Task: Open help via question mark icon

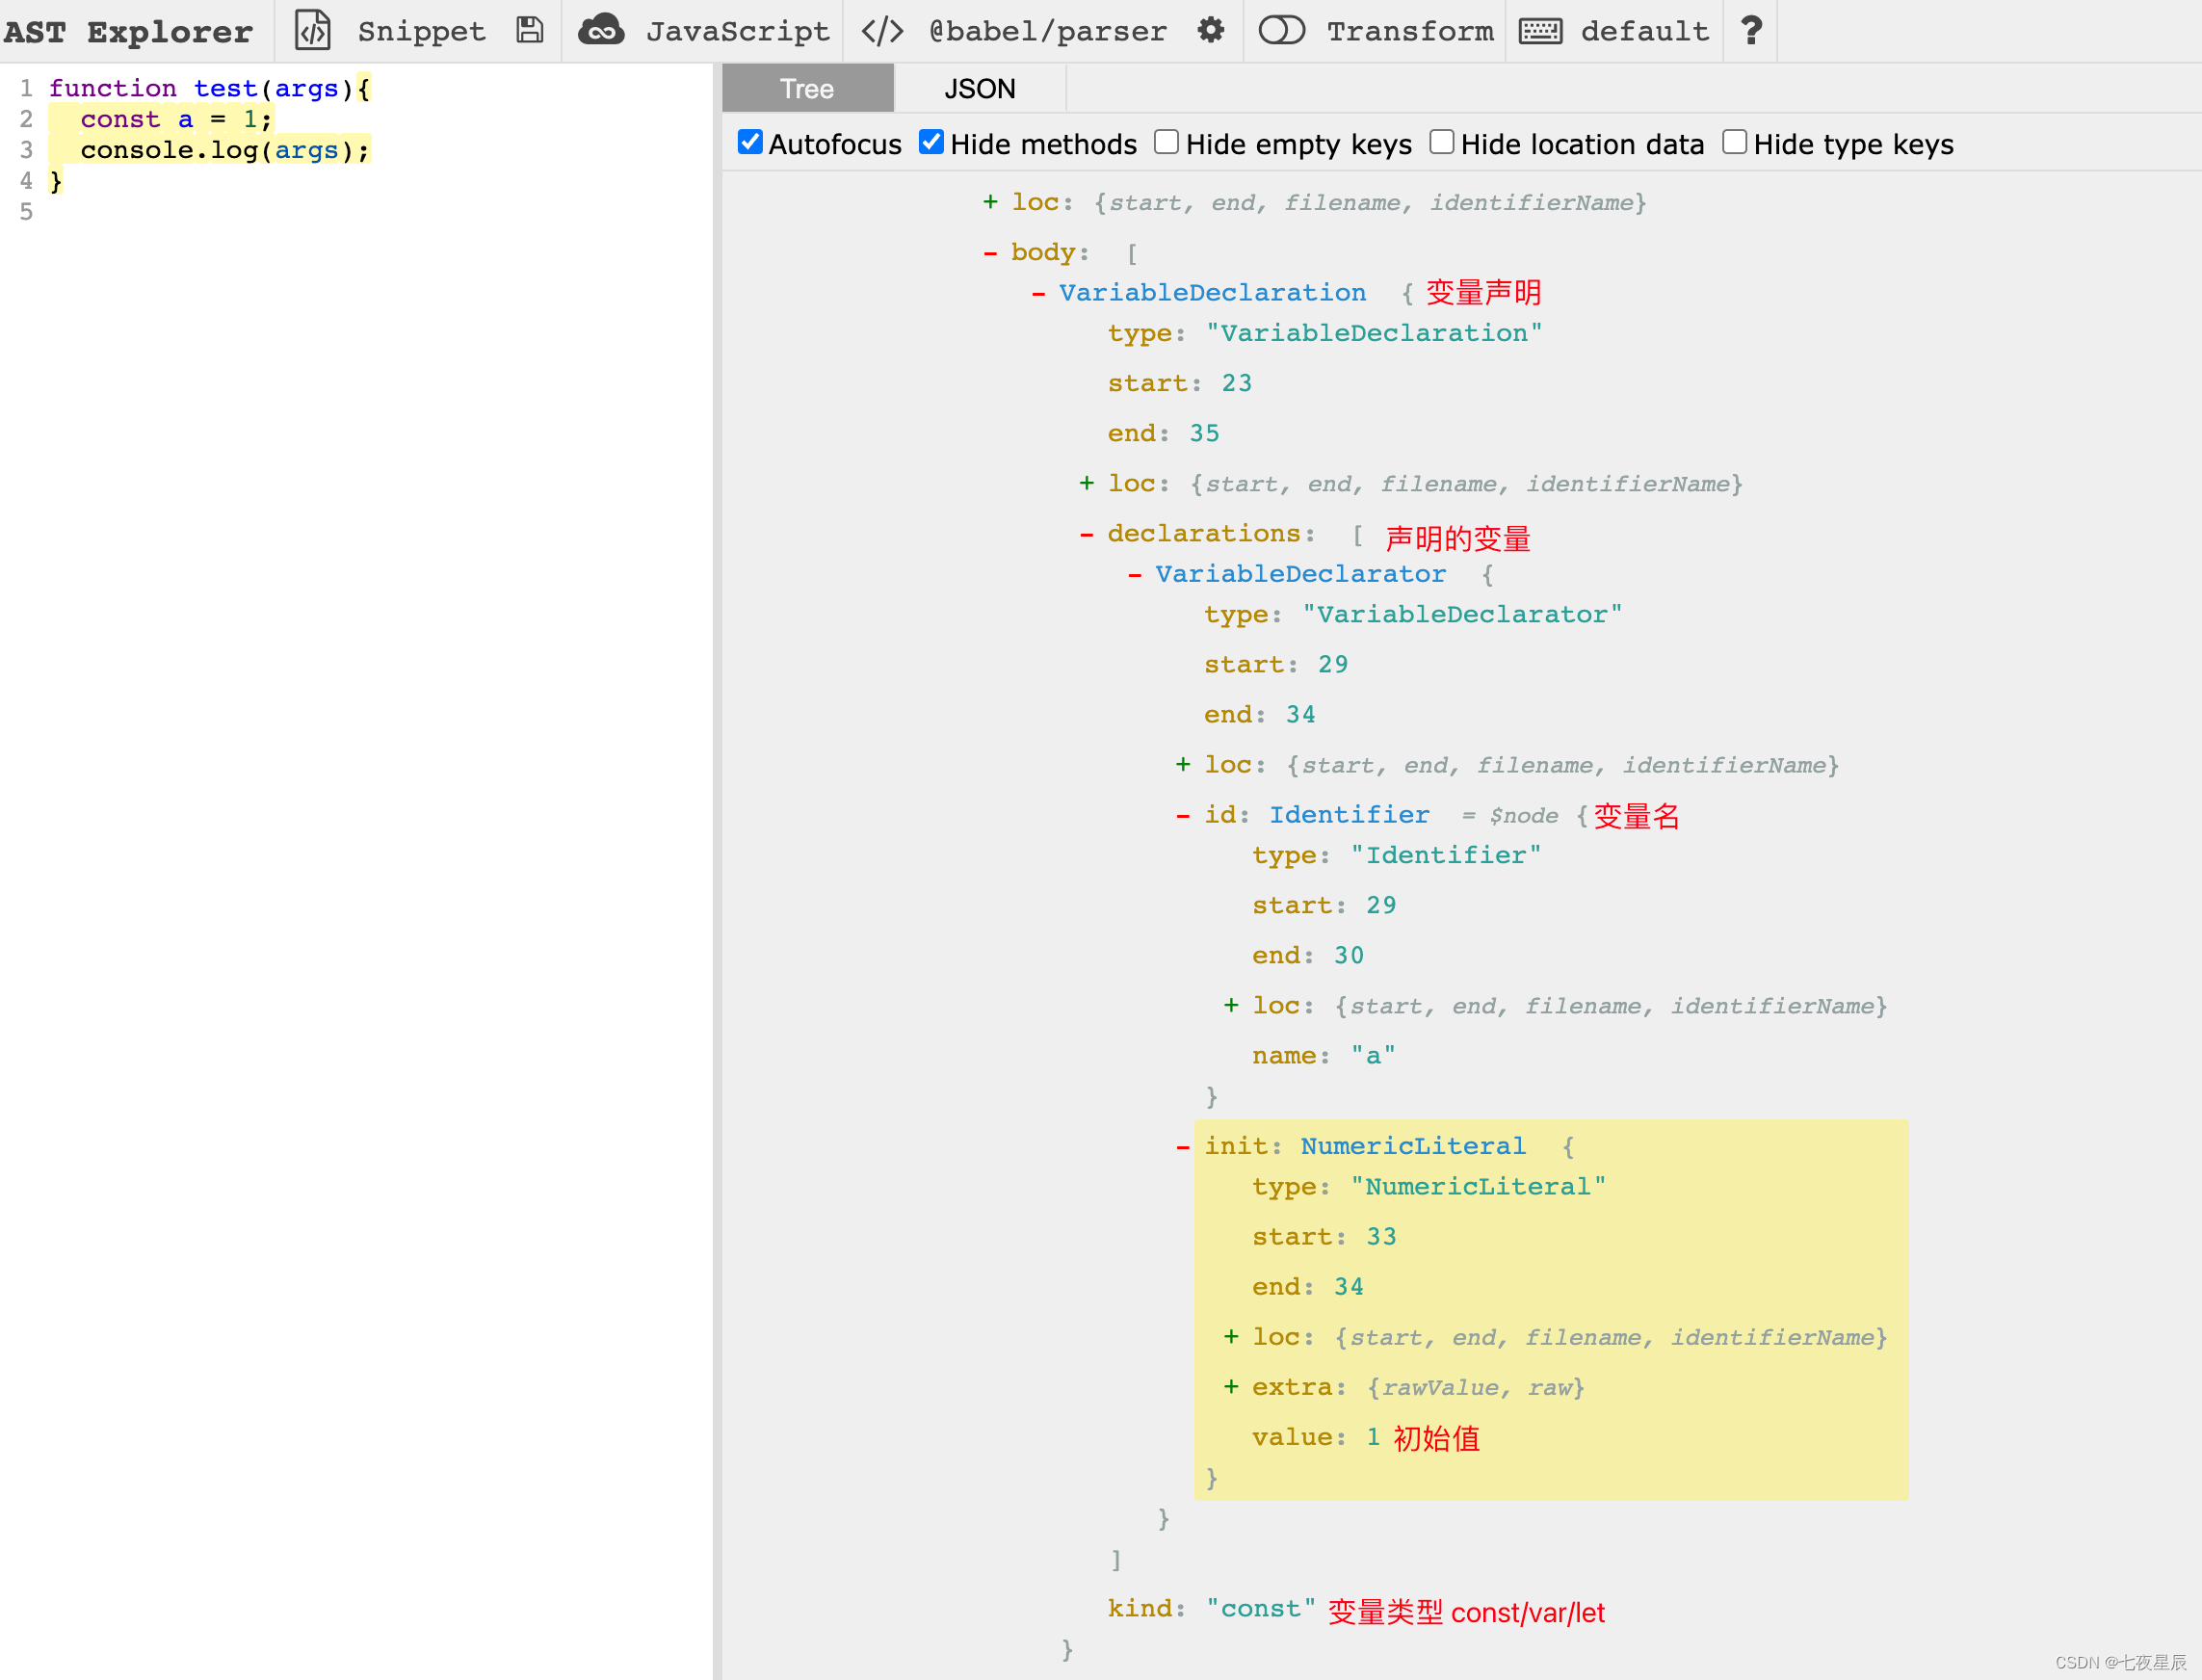Action: 1750,30
